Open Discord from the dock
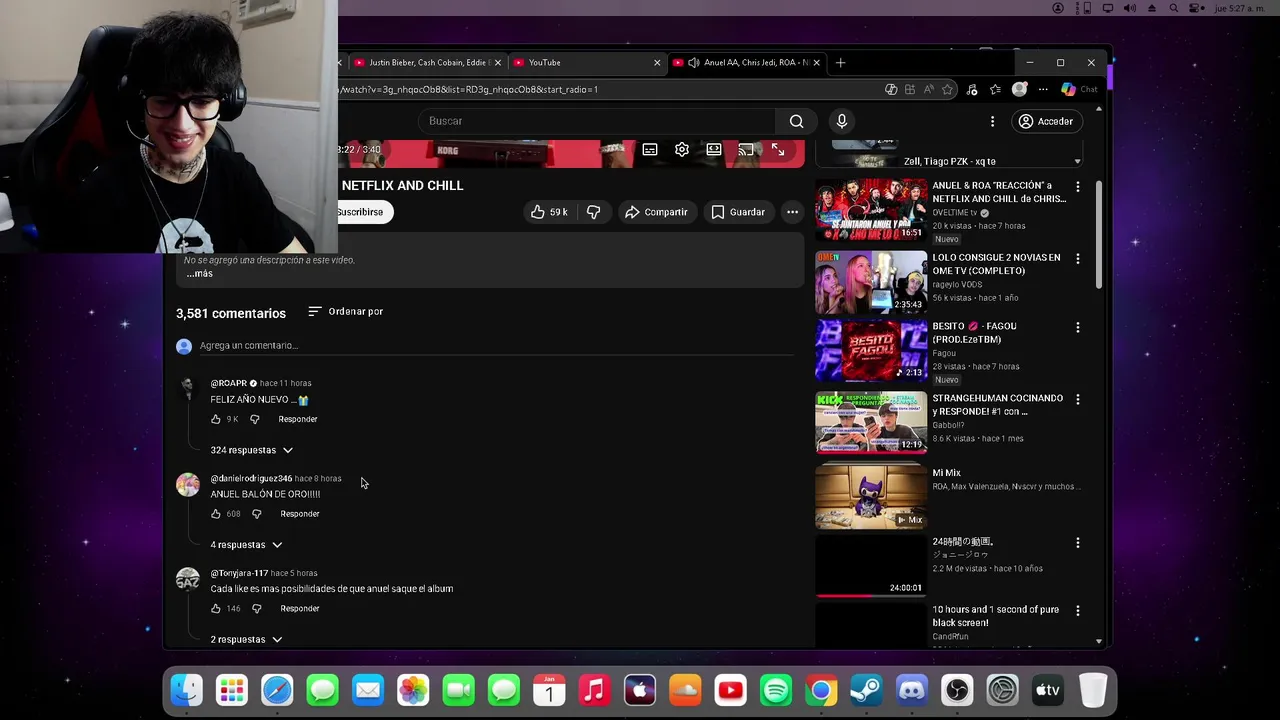 [x=912, y=690]
